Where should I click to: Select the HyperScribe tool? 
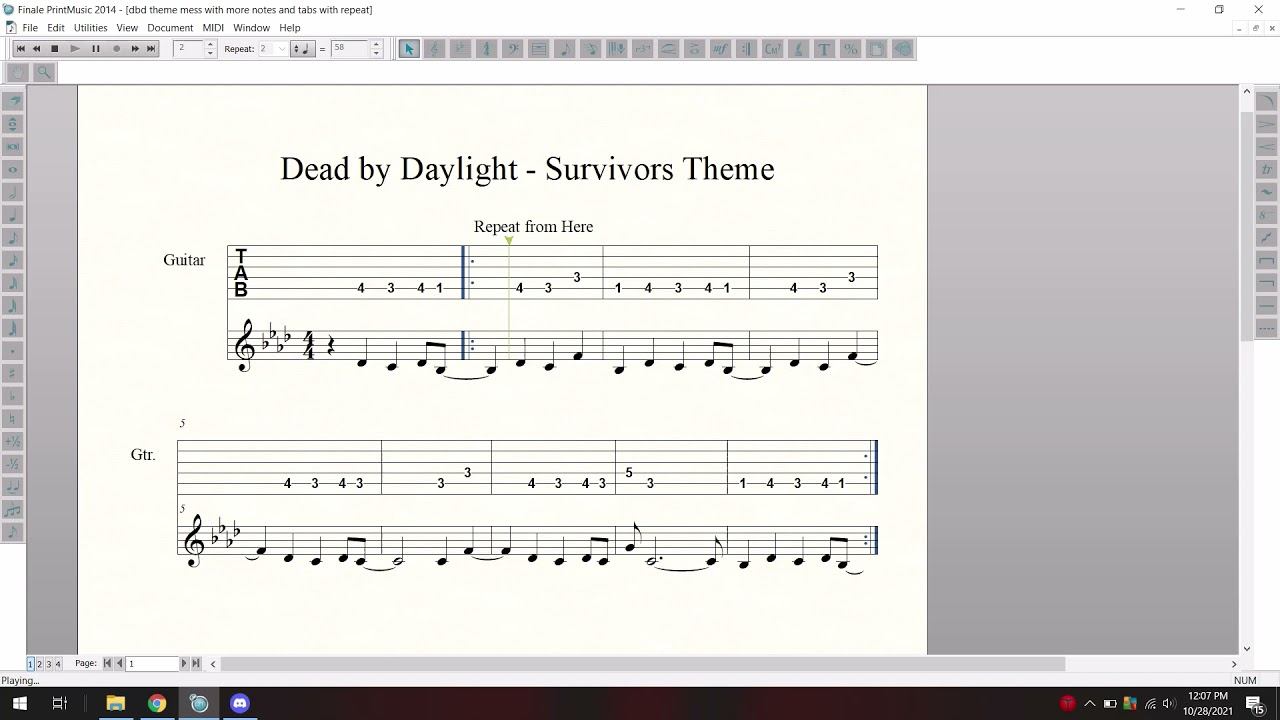pyautogui.click(x=617, y=49)
